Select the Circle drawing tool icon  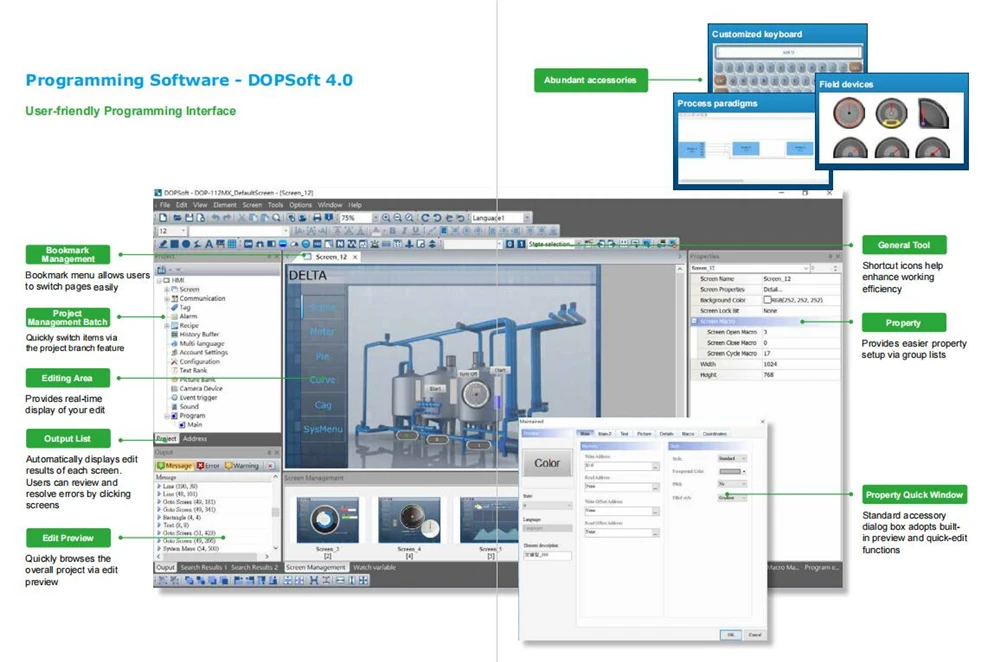point(186,244)
